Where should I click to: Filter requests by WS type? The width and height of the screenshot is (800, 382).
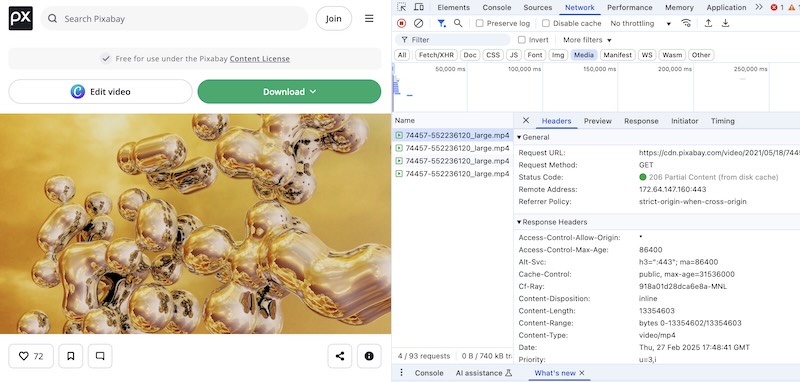pyautogui.click(x=647, y=55)
